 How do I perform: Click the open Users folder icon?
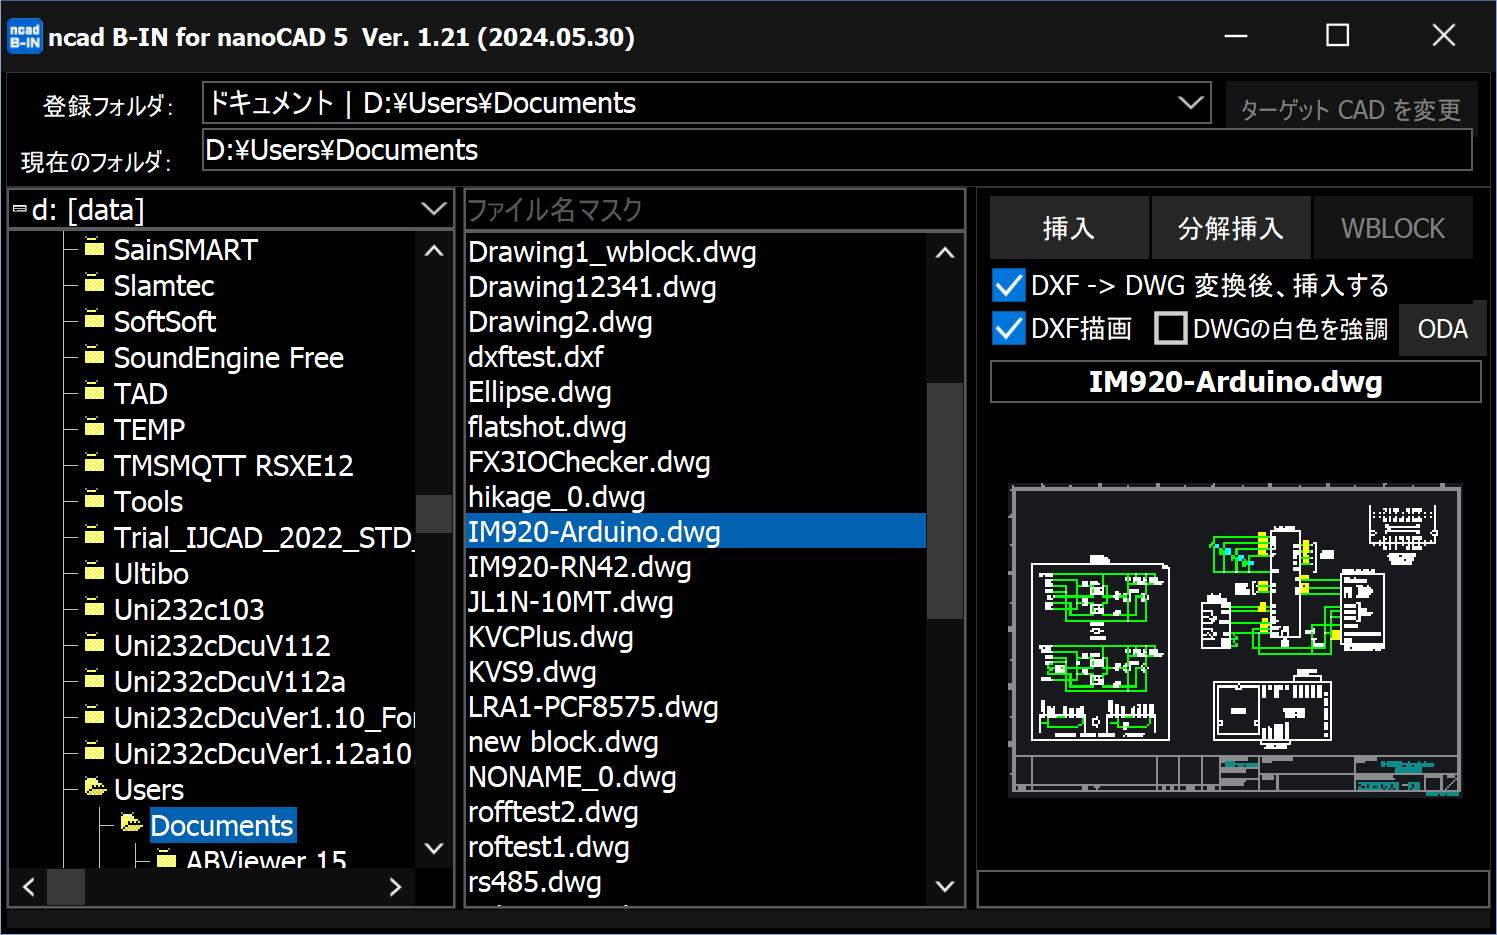95,787
